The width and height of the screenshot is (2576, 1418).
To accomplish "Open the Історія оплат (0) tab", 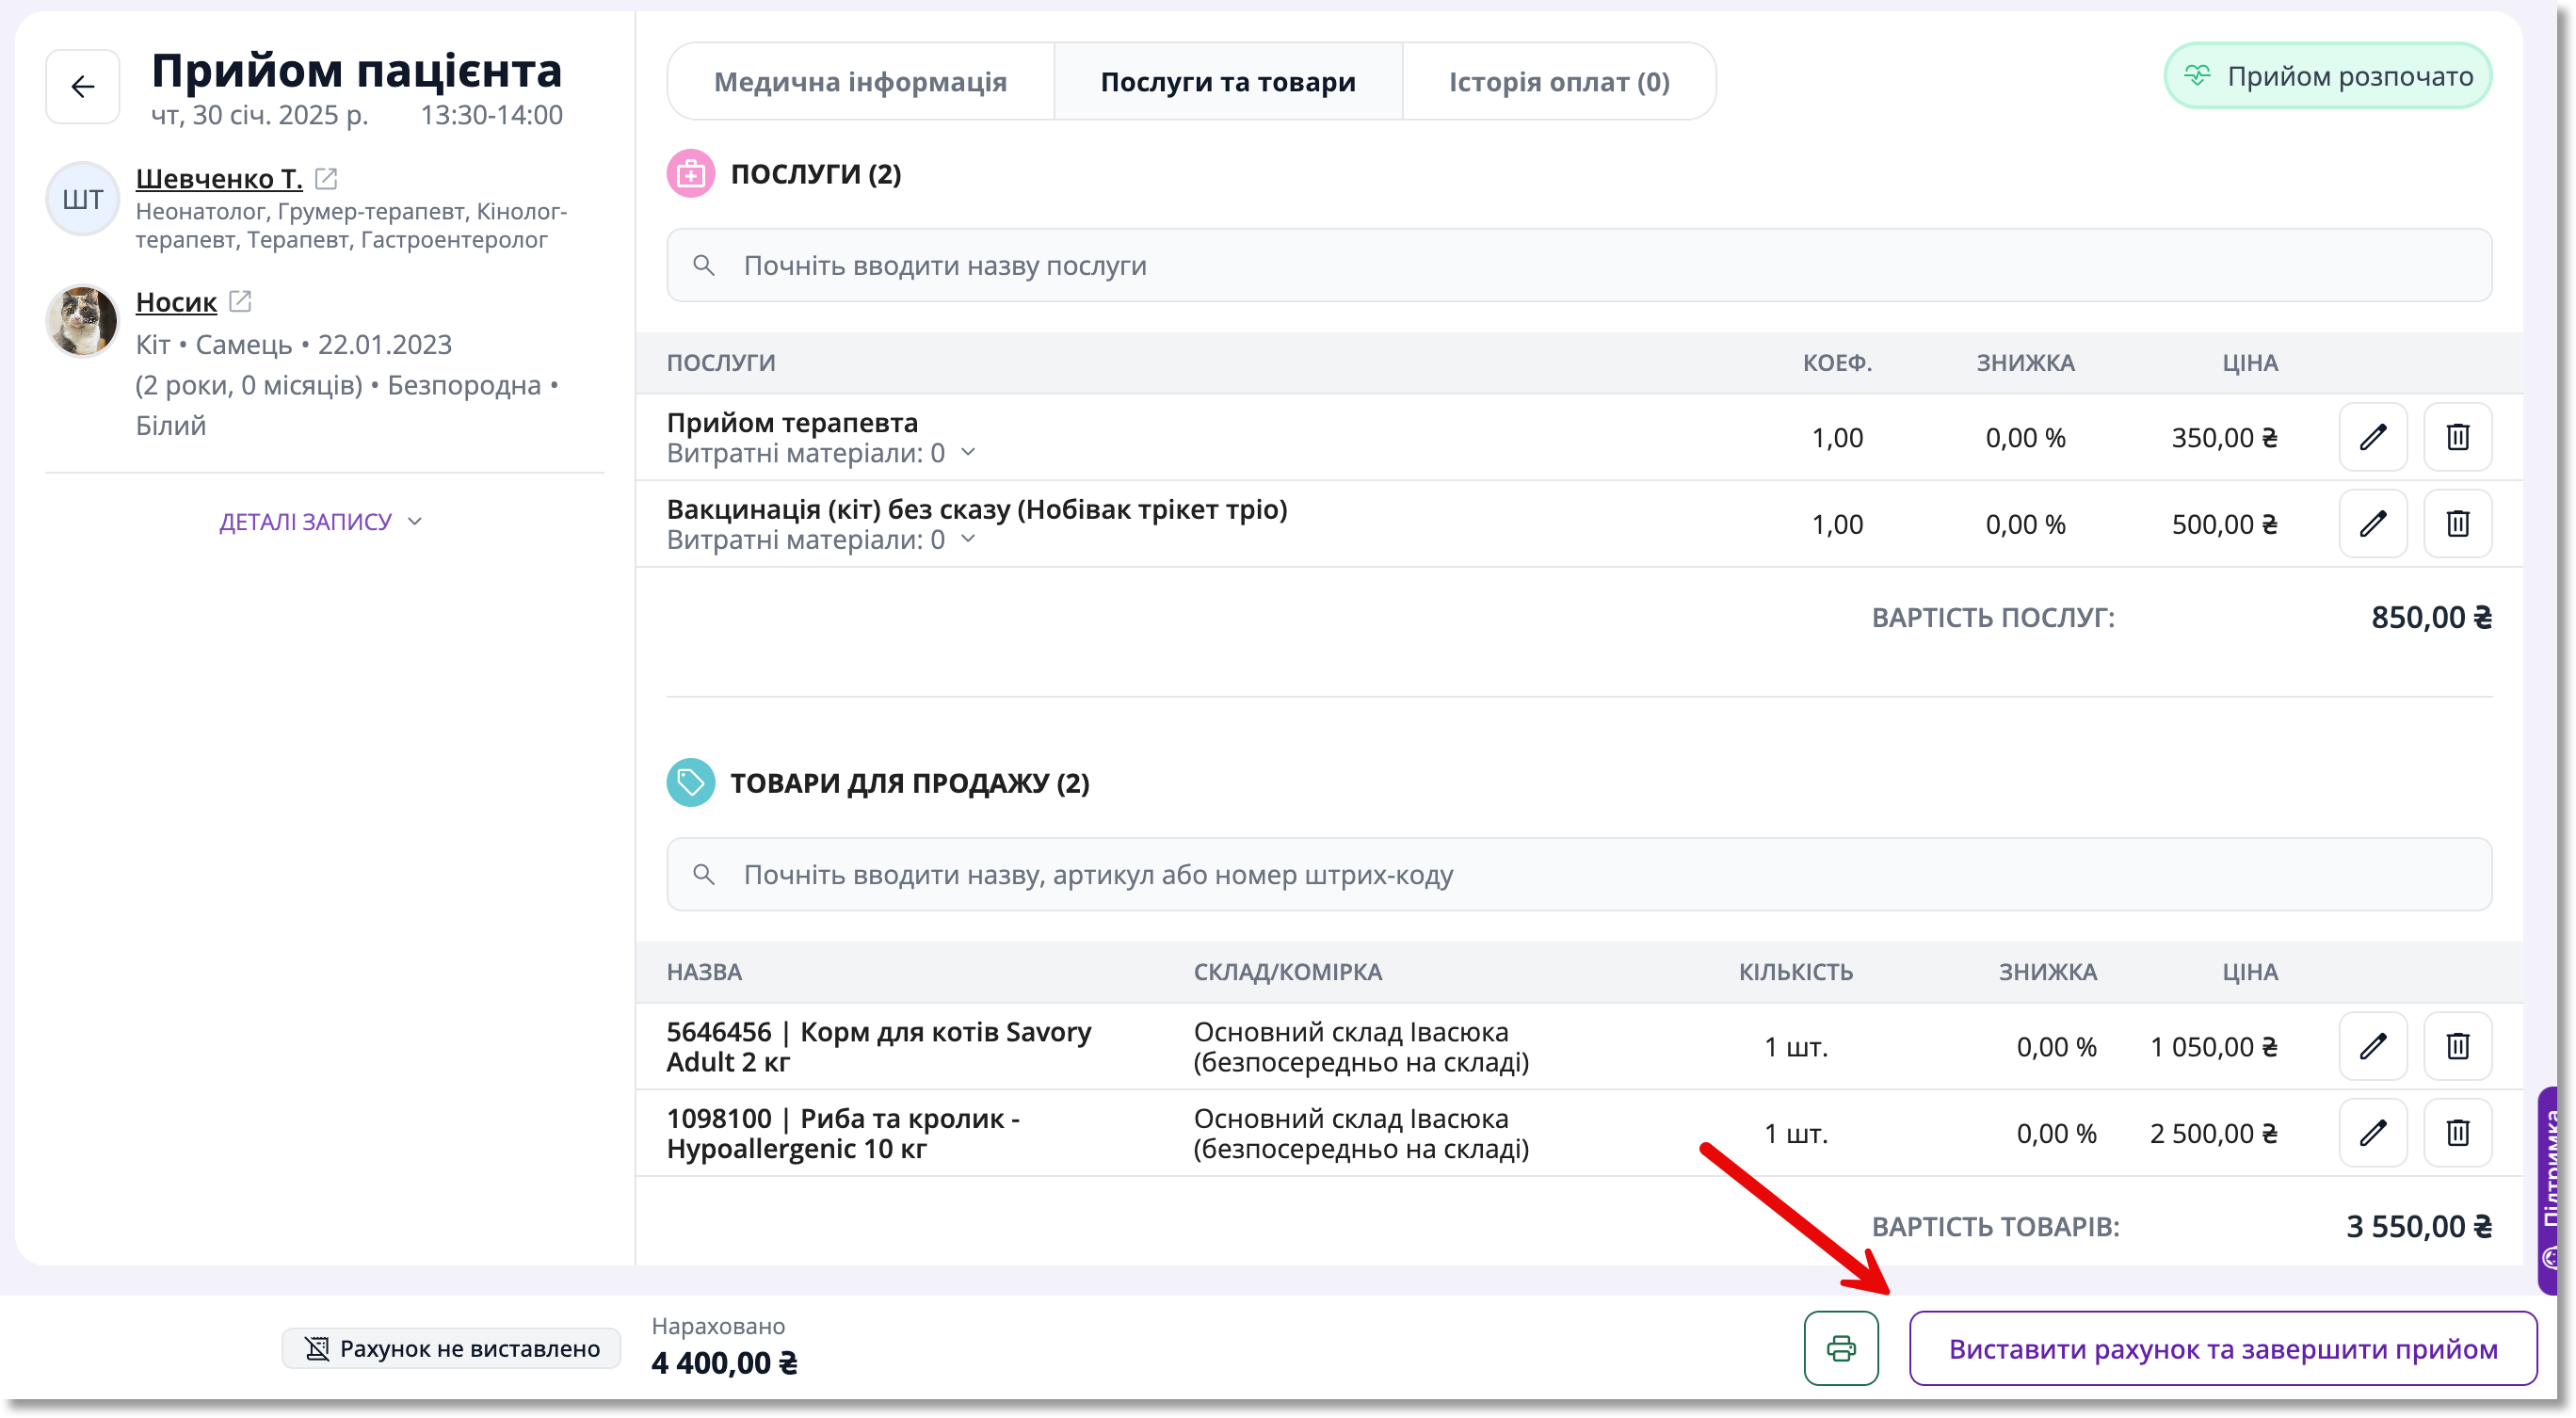I will pyautogui.click(x=1559, y=82).
